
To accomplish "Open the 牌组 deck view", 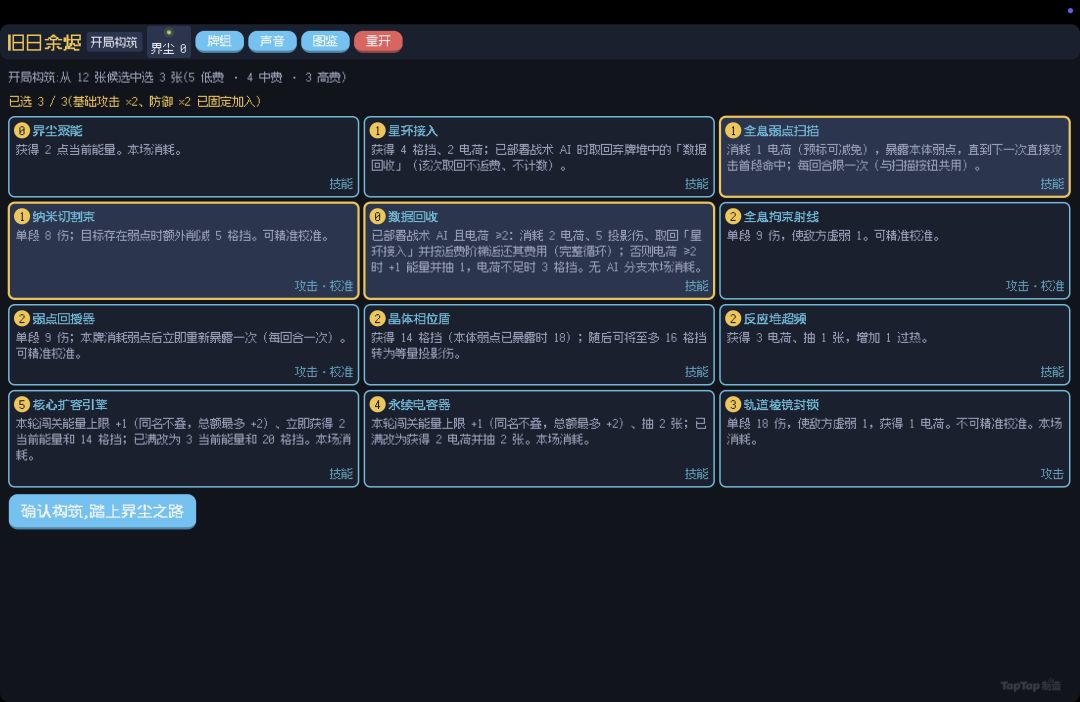I will (219, 41).
